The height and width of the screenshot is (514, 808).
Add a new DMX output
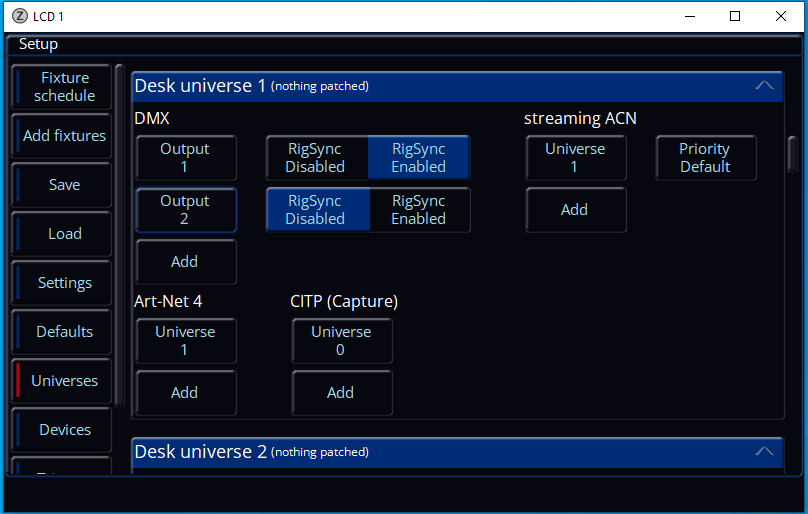[185, 262]
